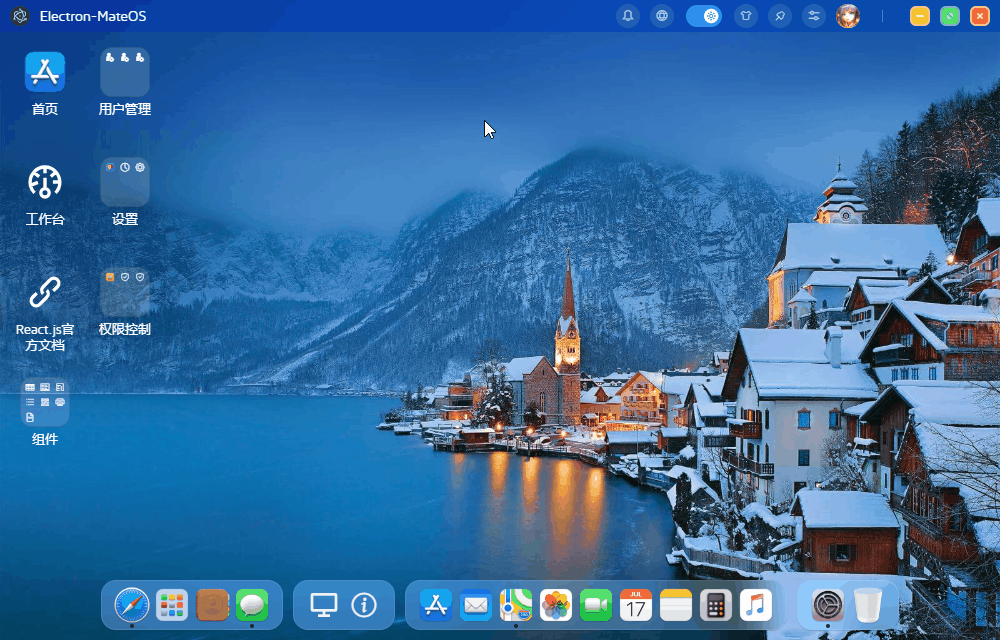
Task: Click the orange close window button
Action: click(x=980, y=16)
